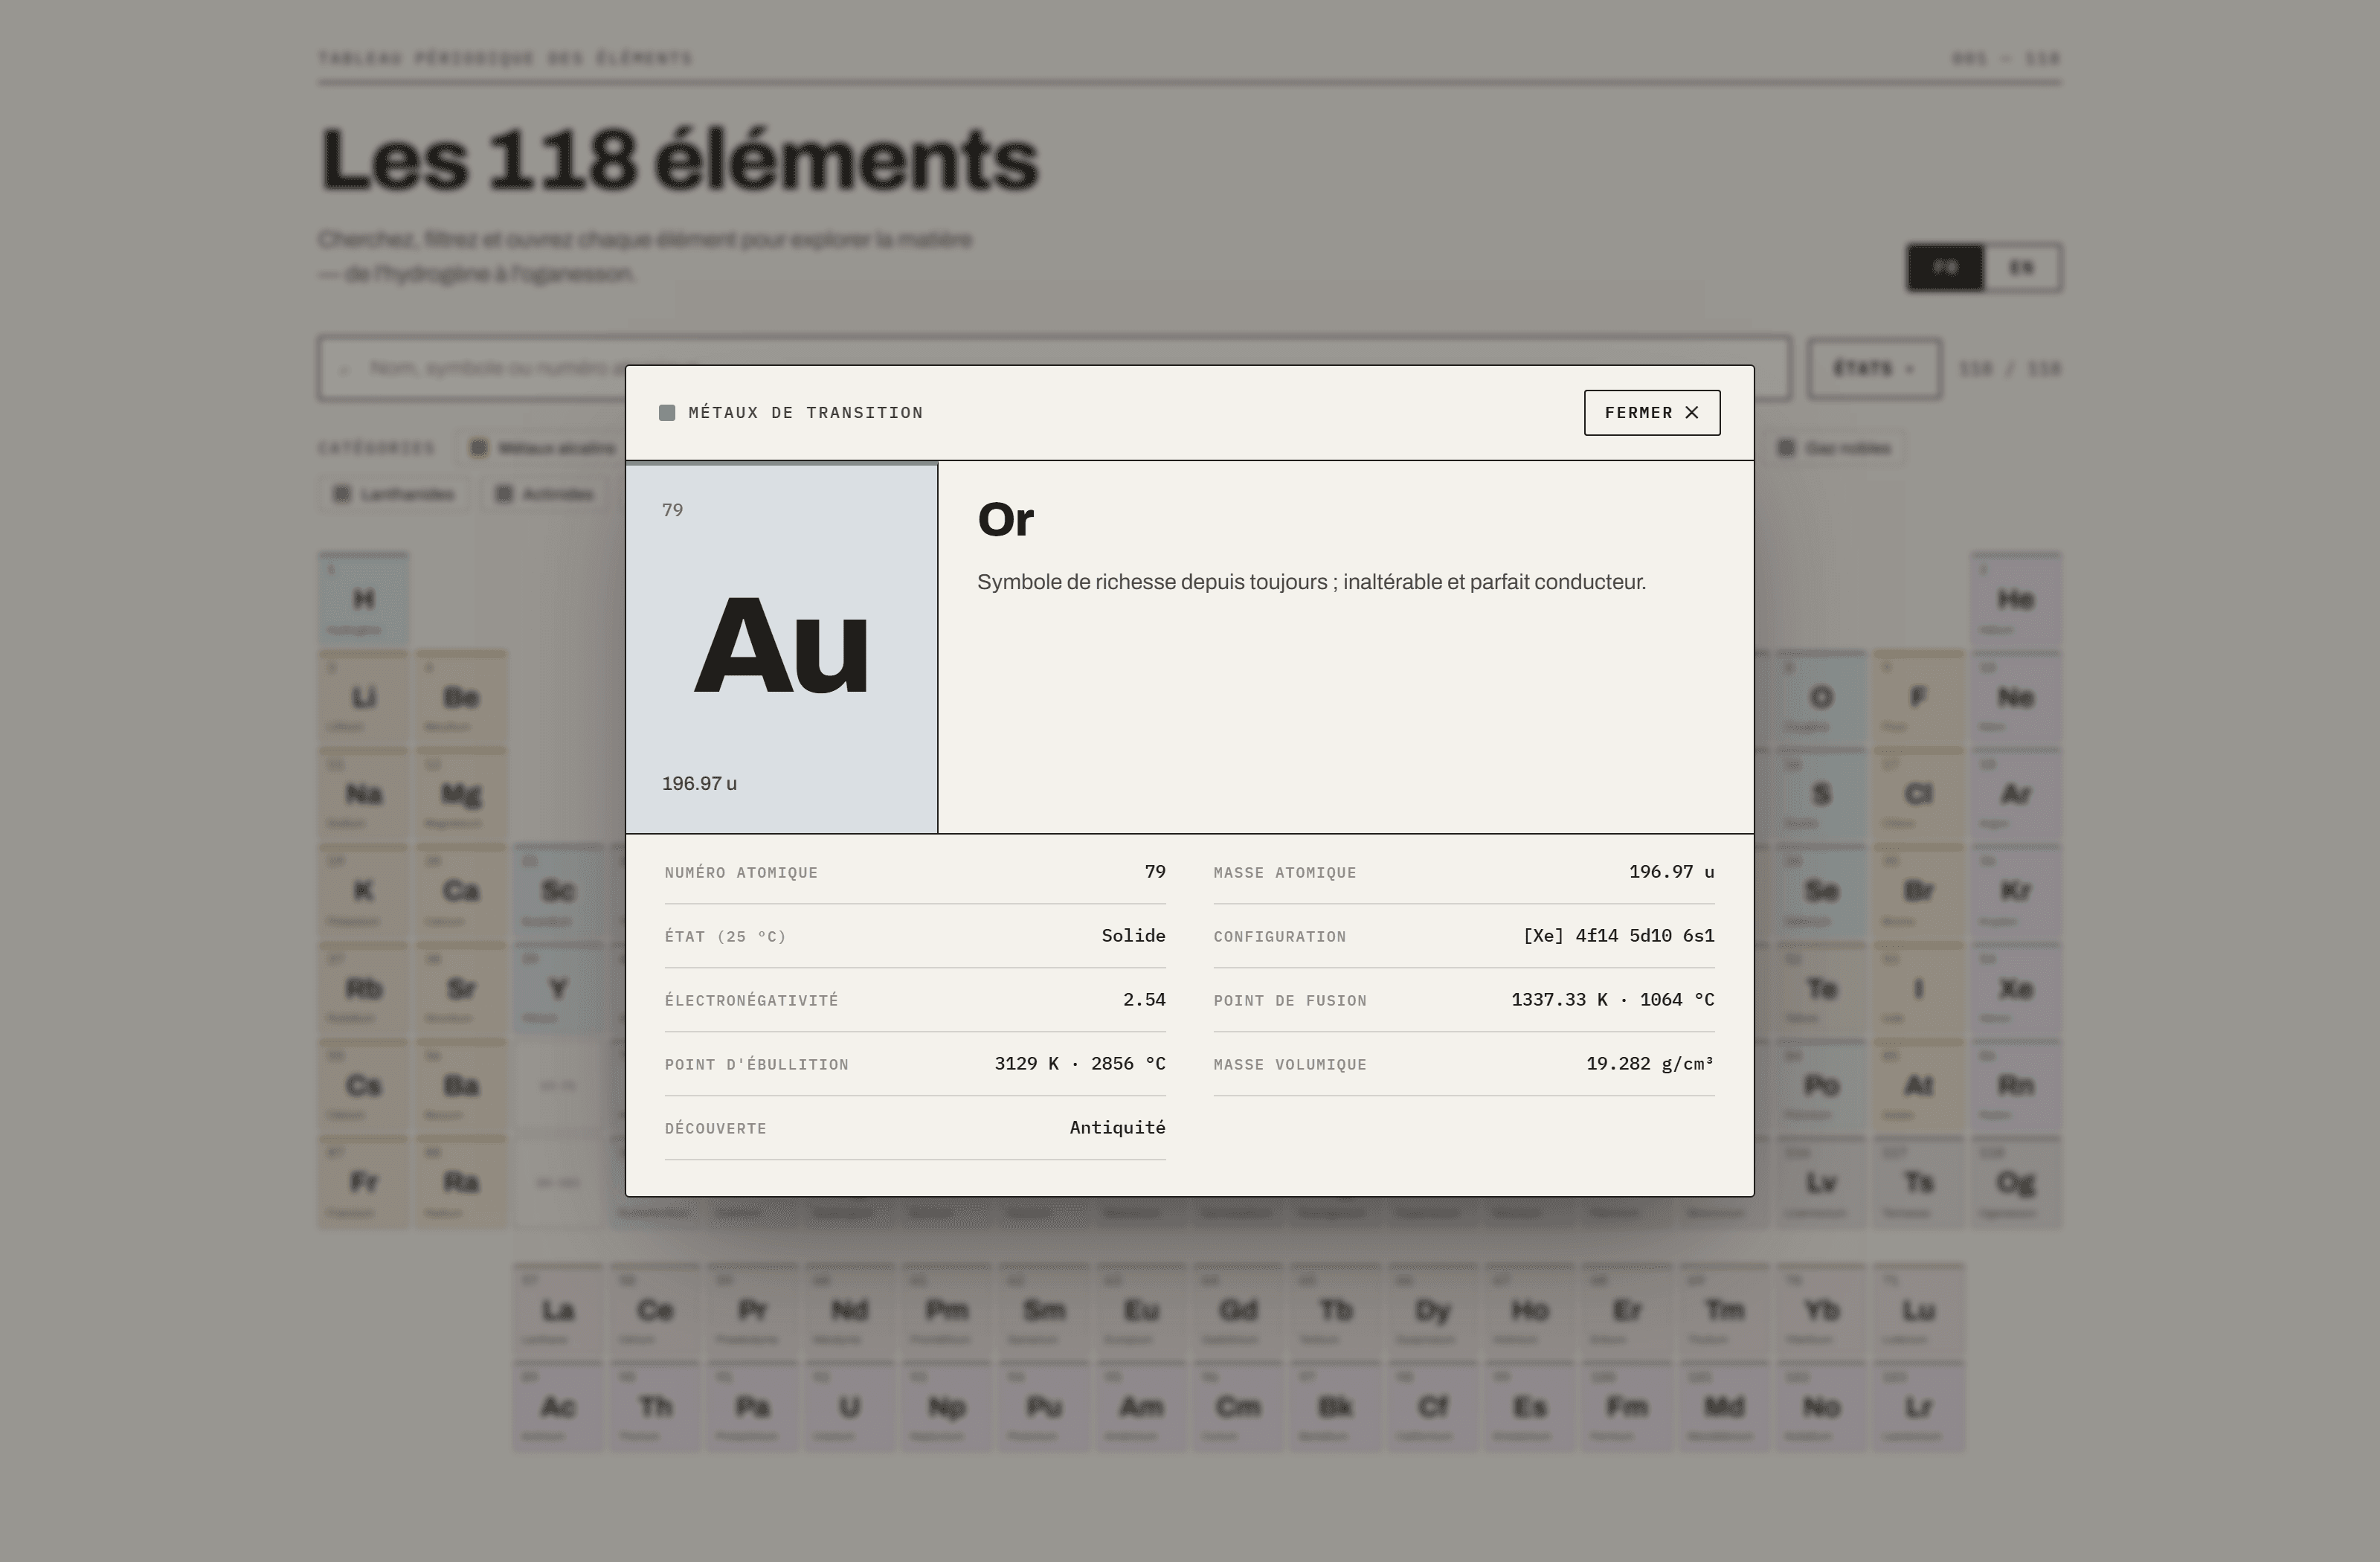Image resolution: width=2380 pixels, height=1562 pixels.
Task: Select the value 79 in Numéro atomique row
Action: [x=1155, y=872]
